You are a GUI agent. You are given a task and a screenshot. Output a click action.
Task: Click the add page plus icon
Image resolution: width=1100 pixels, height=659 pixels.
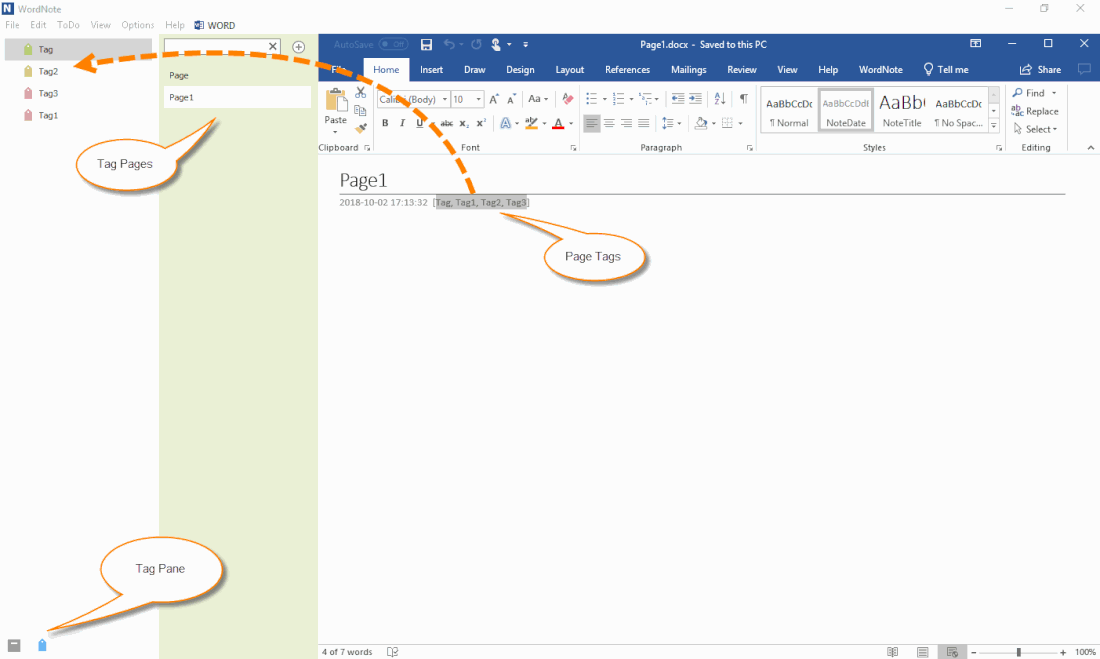pyautogui.click(x=298, y=47)
